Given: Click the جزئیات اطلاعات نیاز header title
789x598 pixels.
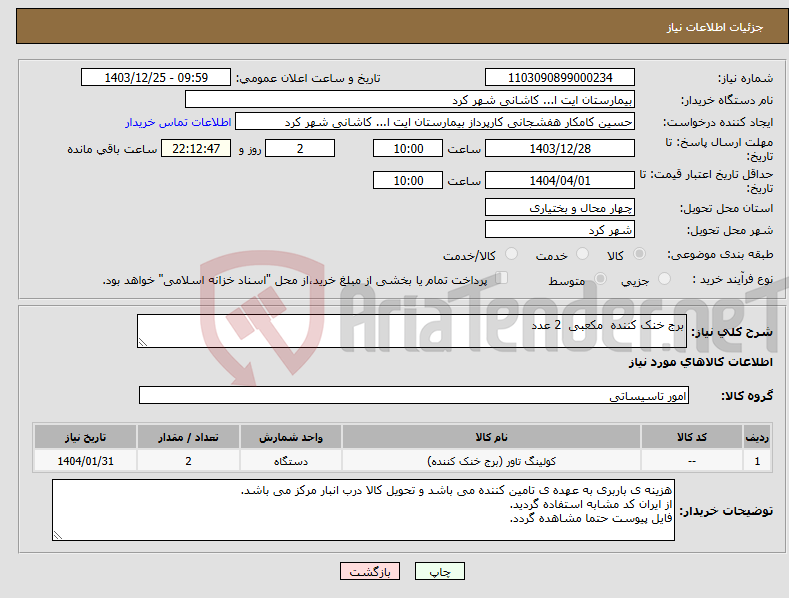Looking at the screenshot, I should pos(715,27).
